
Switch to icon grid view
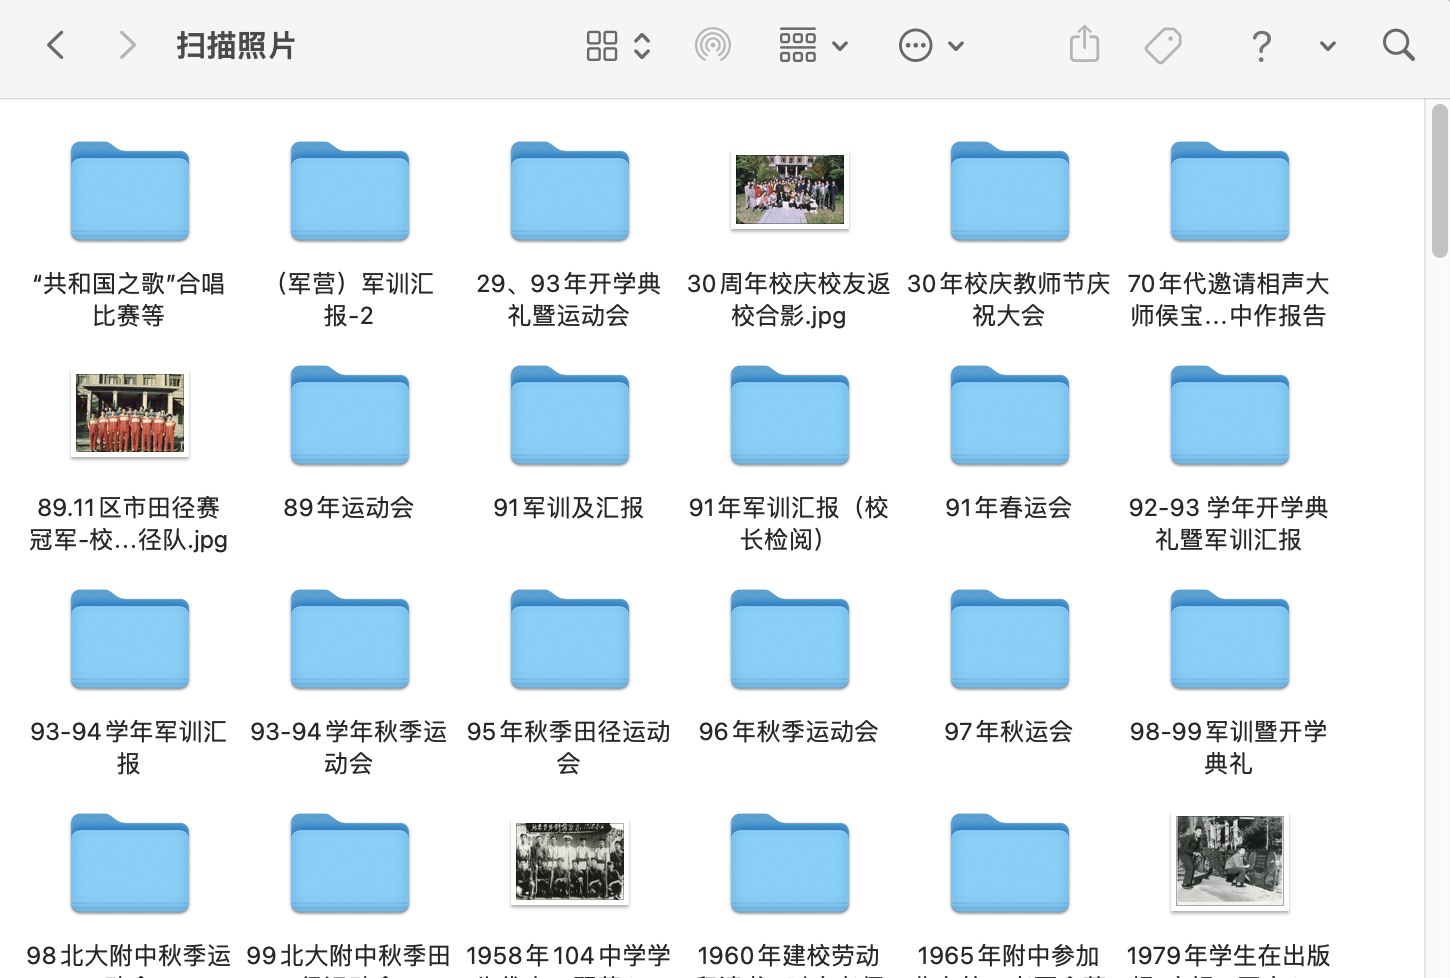point(602,45)
